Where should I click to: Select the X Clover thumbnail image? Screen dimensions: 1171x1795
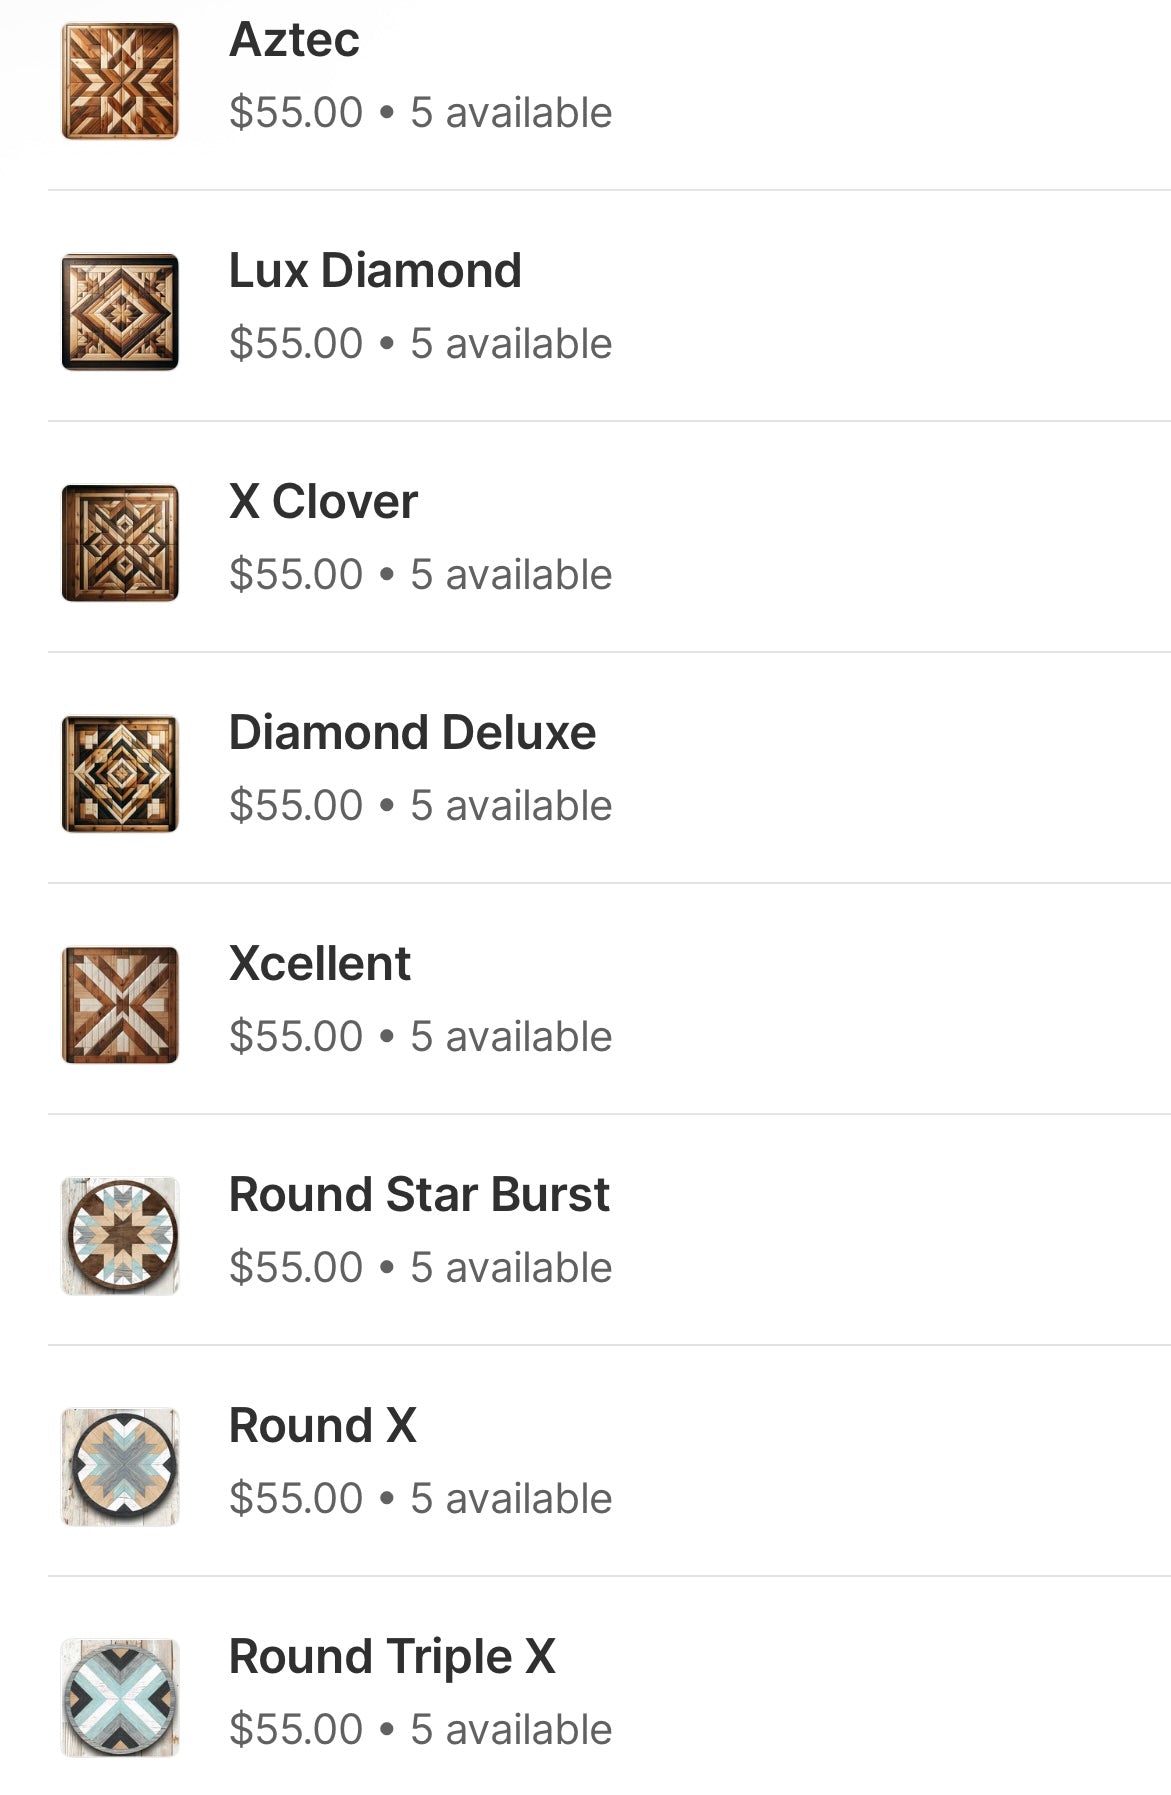[x=120, y=543]
